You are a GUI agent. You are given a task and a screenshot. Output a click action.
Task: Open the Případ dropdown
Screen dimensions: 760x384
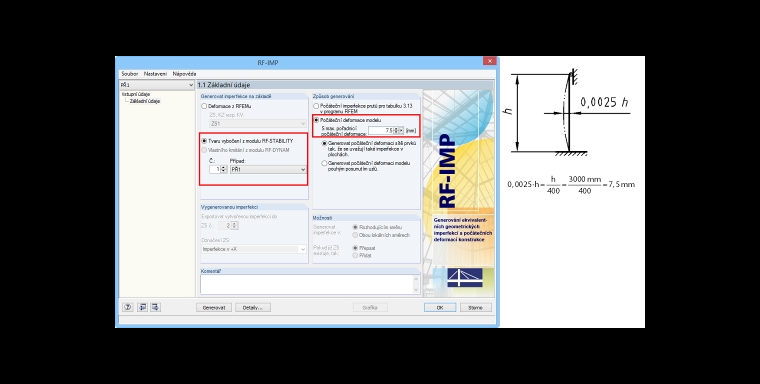(x=268, y=169)
